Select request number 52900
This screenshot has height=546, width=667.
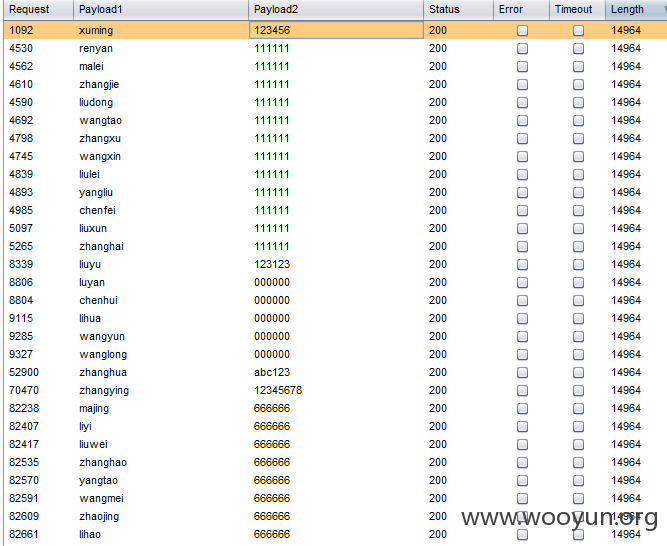click(24, 372)
